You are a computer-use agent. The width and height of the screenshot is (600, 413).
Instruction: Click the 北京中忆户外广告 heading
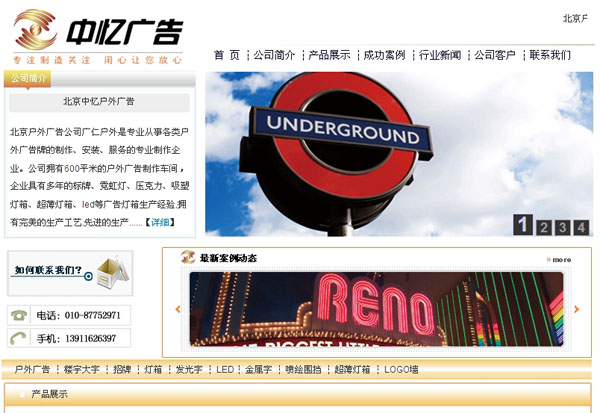(x=99, y=102)
